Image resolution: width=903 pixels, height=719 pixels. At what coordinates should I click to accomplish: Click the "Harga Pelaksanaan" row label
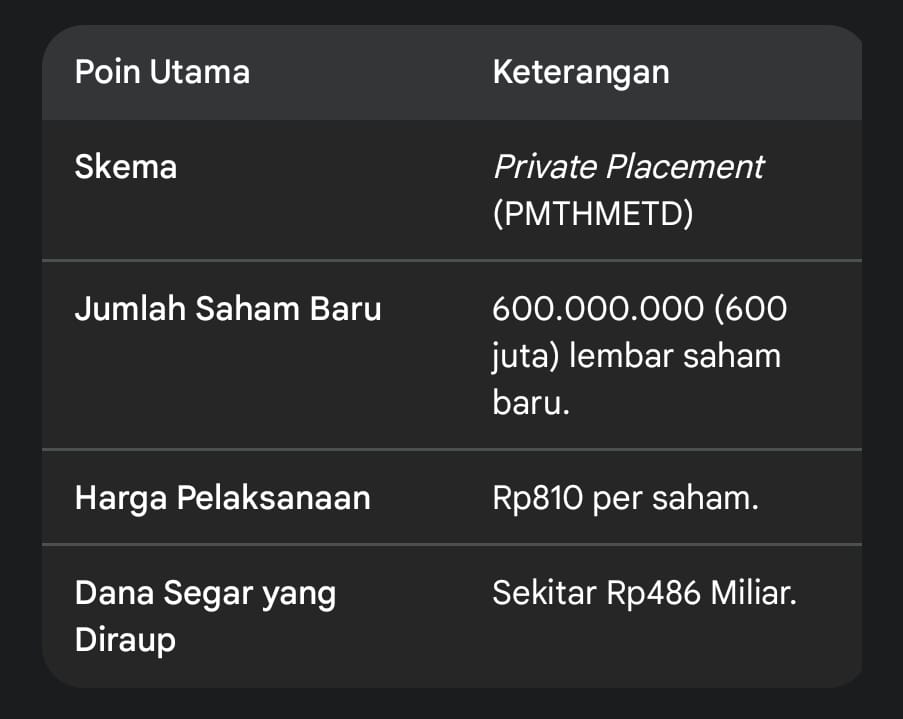click(222, 498)
